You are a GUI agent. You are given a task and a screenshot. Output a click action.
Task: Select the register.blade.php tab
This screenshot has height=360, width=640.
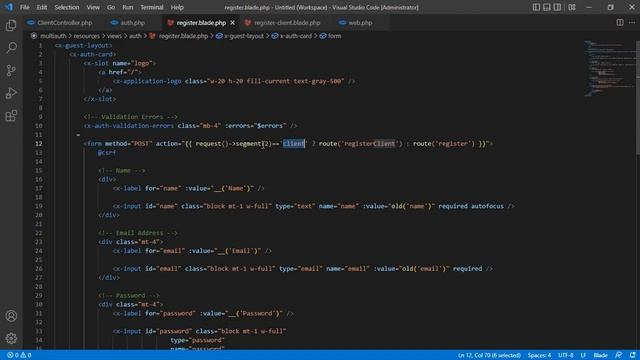pos(201,22)
